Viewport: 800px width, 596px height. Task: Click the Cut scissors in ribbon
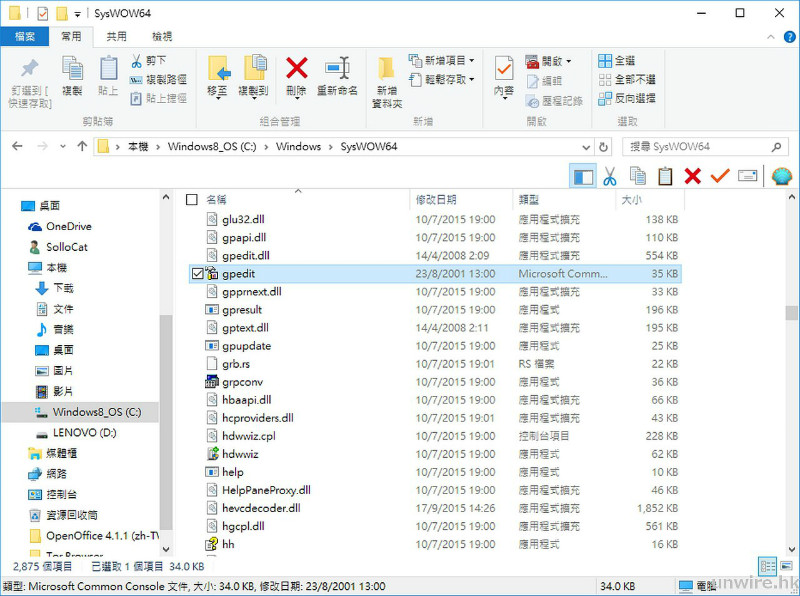click(137, 61)
